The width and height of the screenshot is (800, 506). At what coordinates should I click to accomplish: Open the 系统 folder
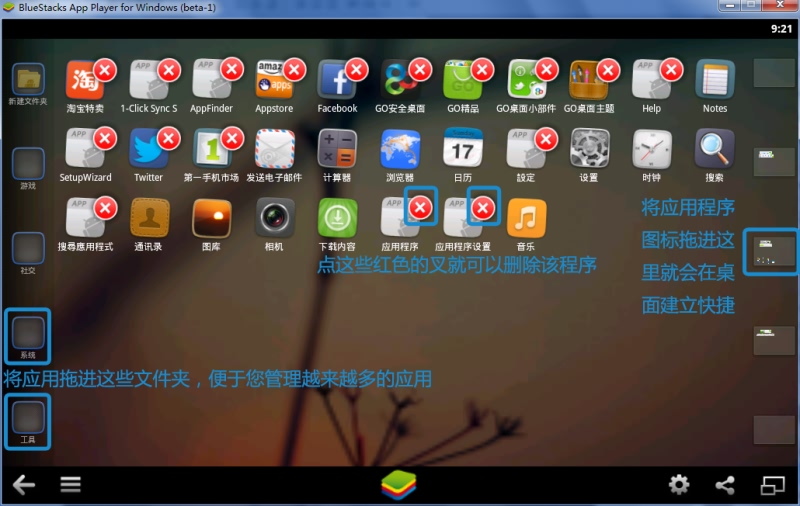(x=28, y=333)
